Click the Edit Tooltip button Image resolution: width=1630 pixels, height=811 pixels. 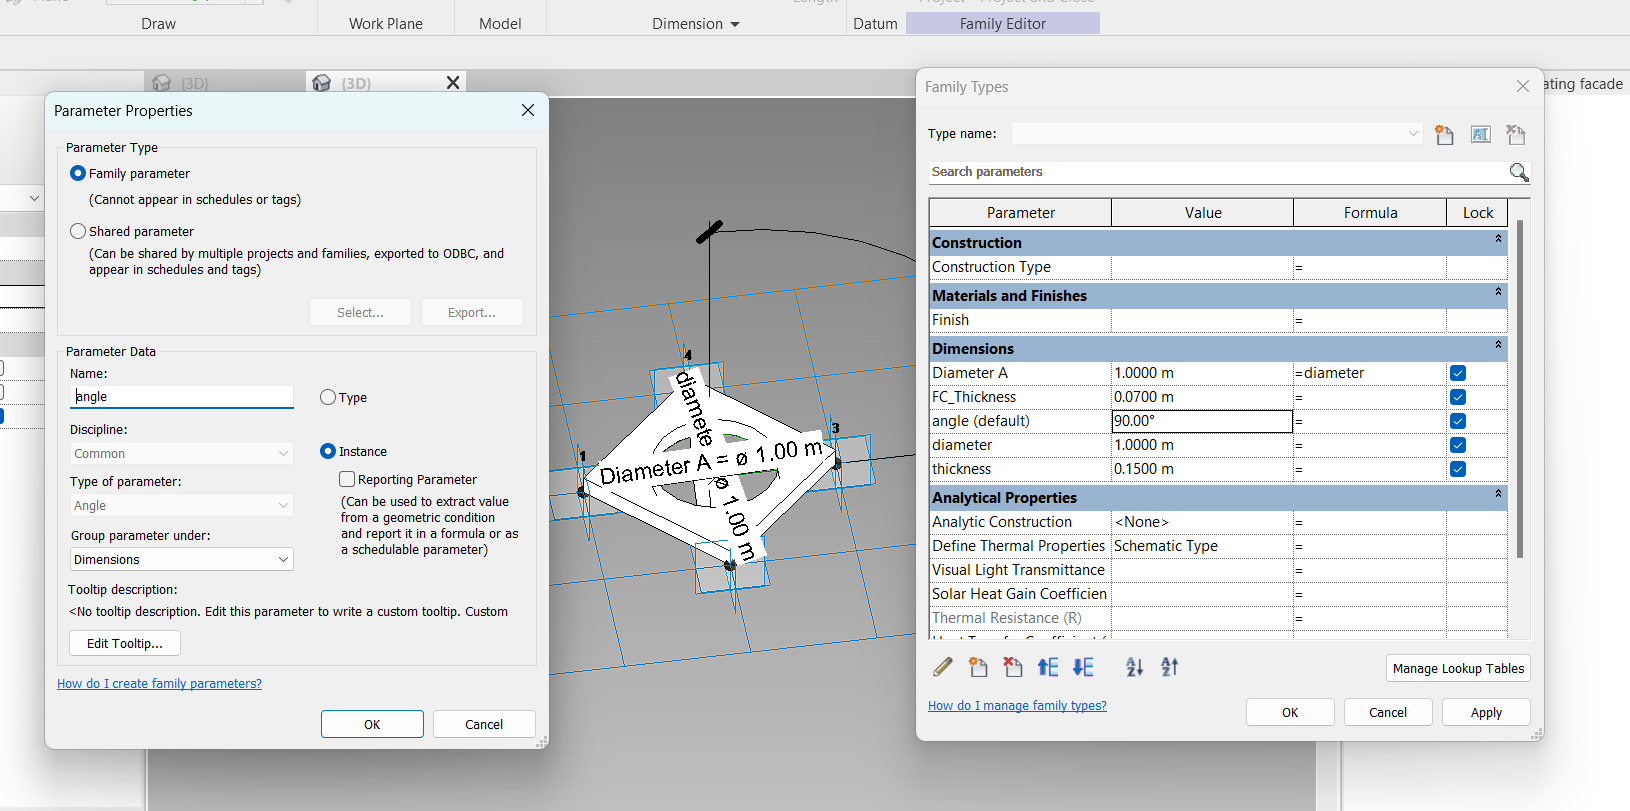125,643
